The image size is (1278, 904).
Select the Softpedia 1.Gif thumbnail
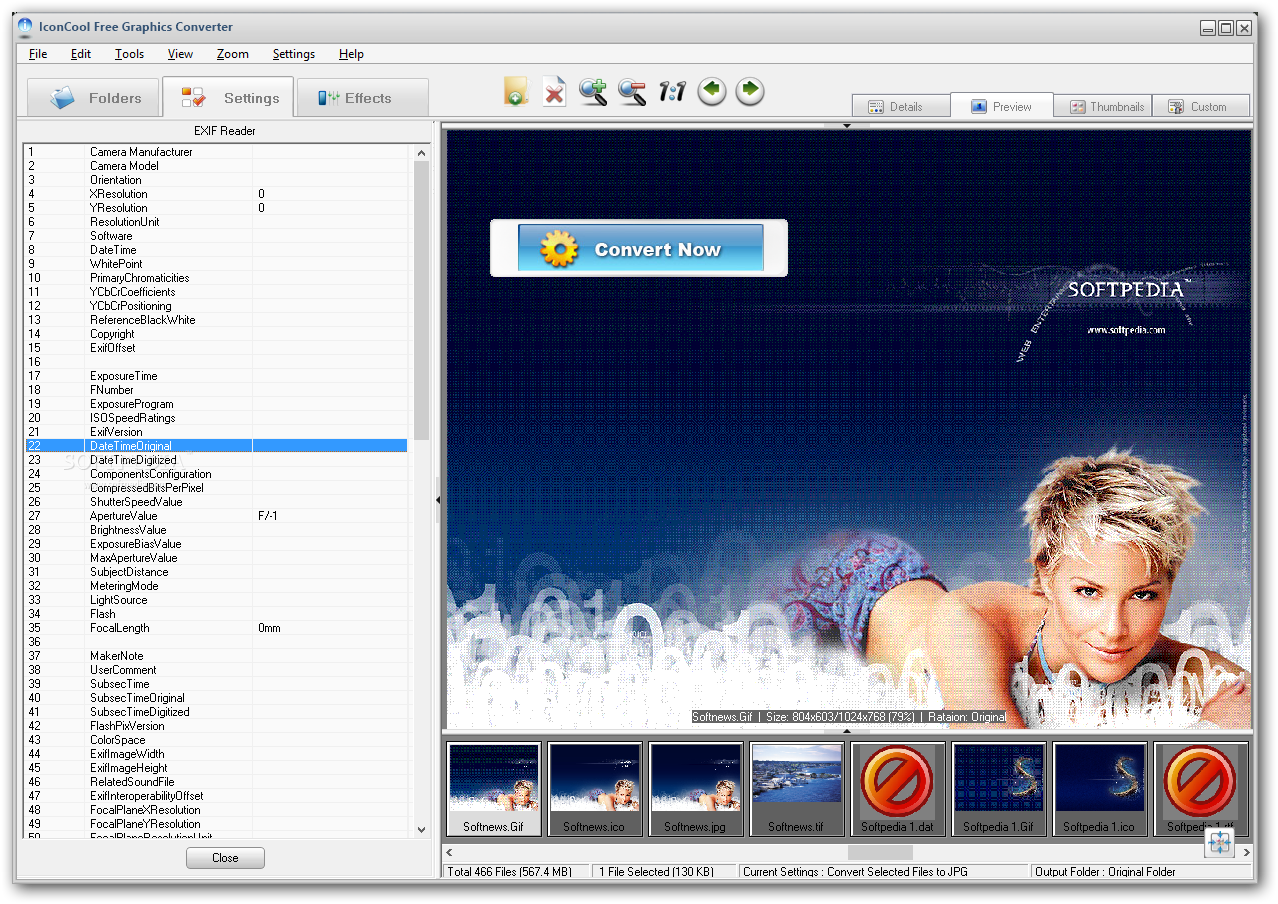click(999, 788)
